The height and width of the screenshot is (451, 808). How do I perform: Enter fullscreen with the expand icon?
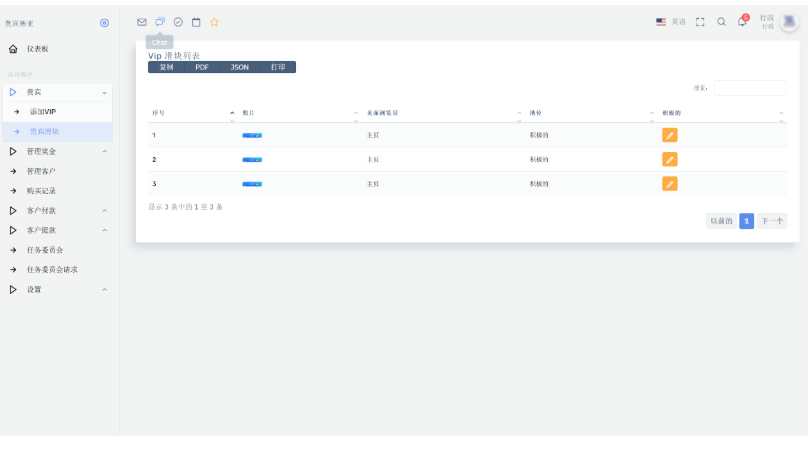tap(700, 22)
